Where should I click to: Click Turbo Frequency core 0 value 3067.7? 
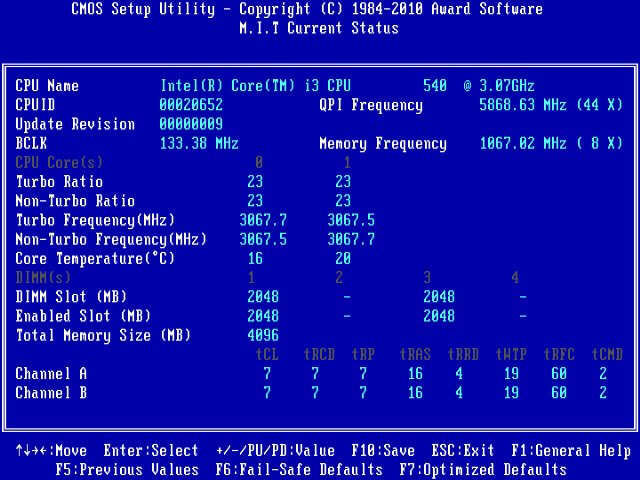(x=263, y=220)
